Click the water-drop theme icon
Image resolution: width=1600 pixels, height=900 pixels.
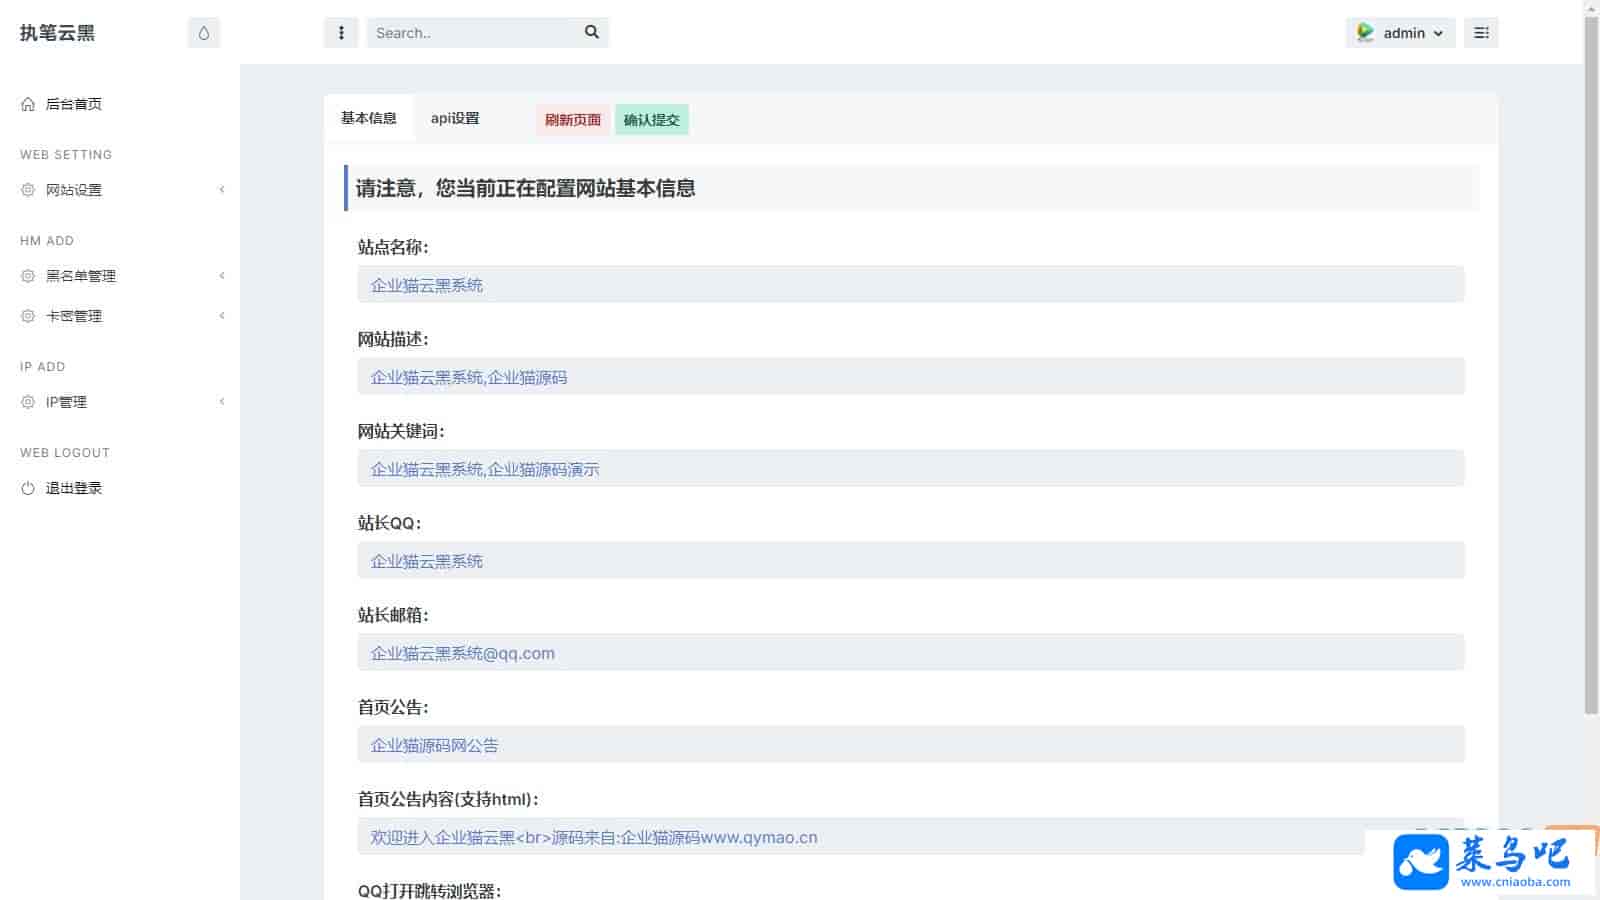click(204, 33)
